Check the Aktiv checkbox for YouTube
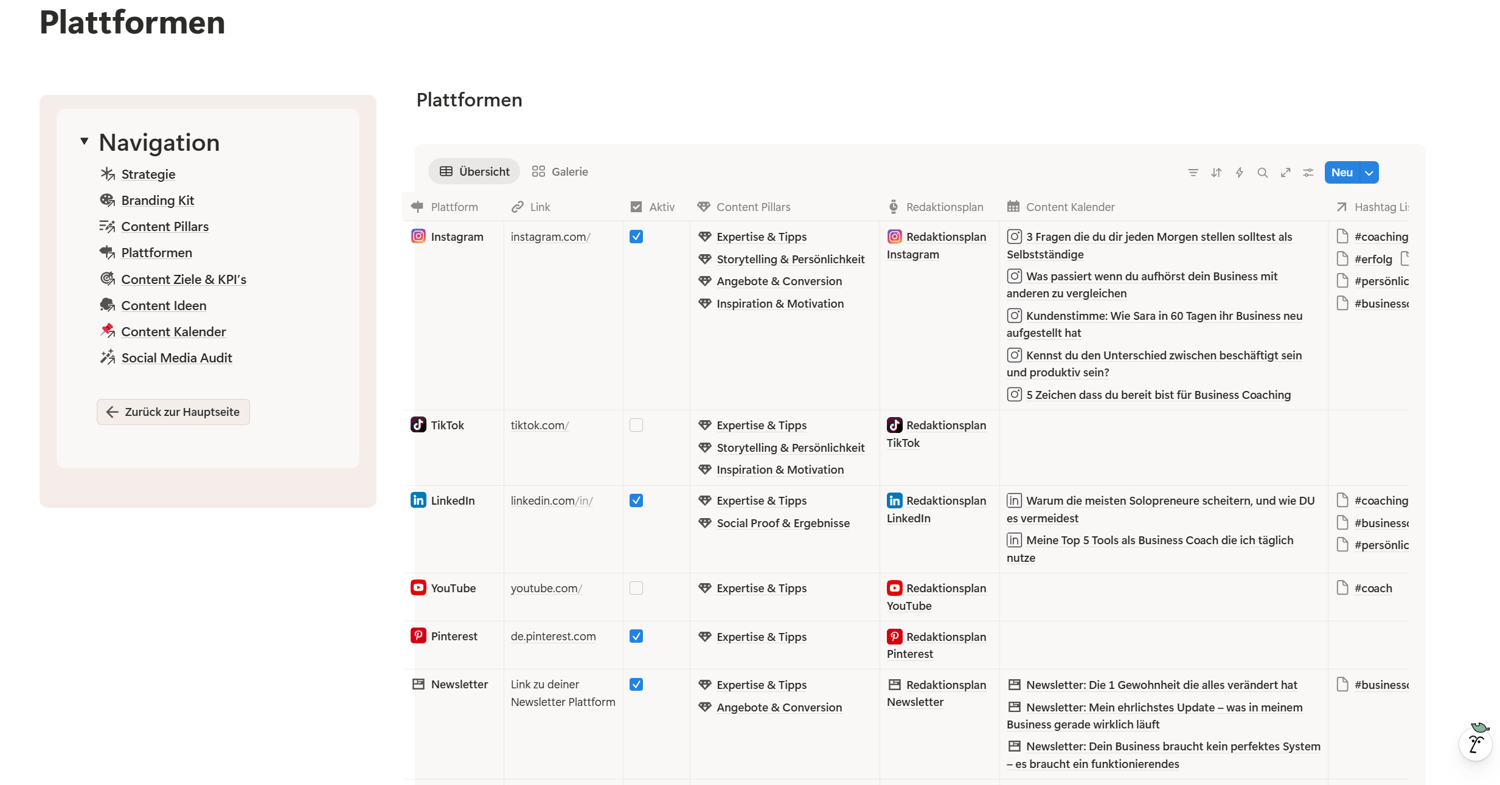 pyautogui.click(x=636, y=588)
